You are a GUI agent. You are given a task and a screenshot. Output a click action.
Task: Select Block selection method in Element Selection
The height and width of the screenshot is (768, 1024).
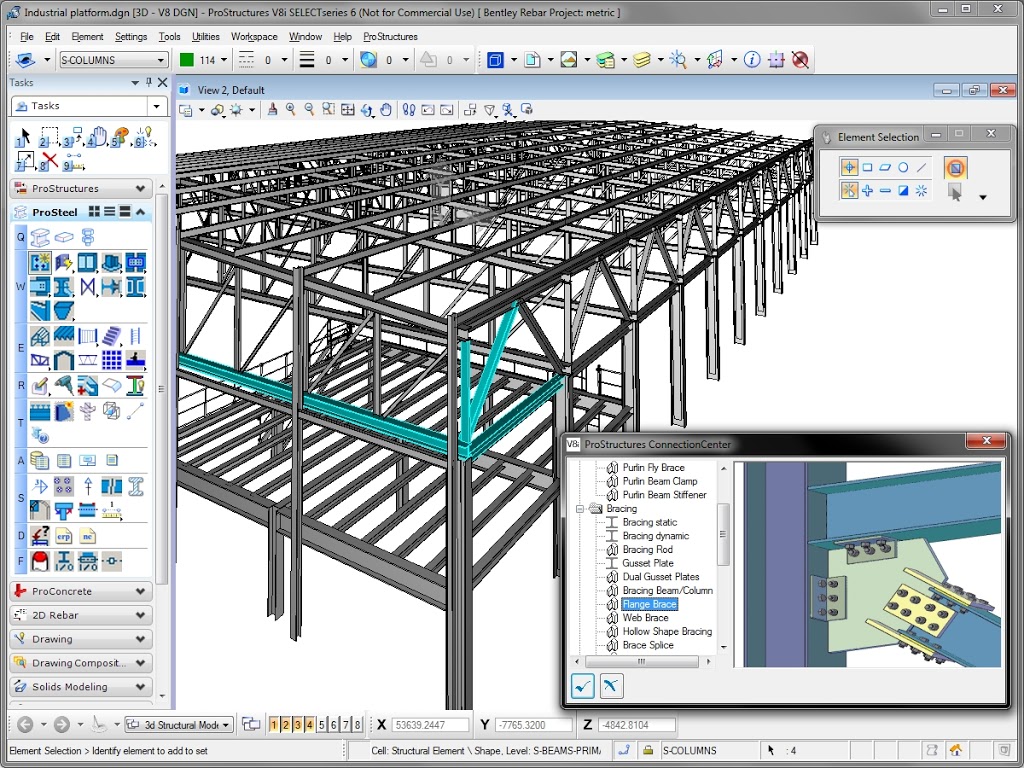click(867, 168)
